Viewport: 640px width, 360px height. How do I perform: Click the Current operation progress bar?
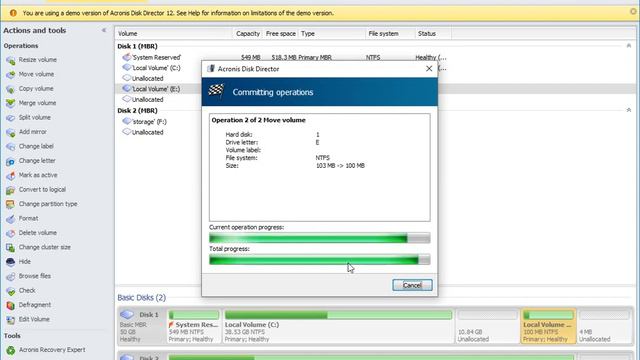(320, 238)
